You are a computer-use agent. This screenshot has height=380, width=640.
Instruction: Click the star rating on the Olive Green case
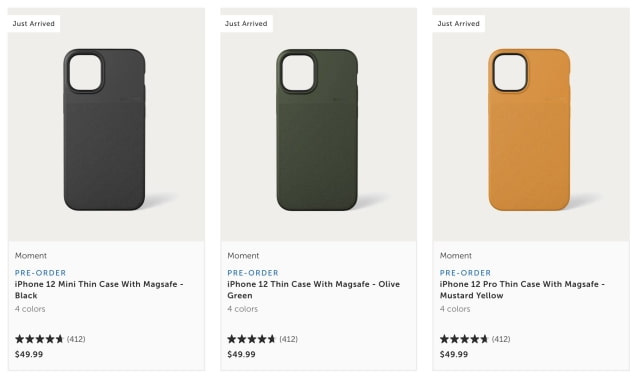point(252,339)
